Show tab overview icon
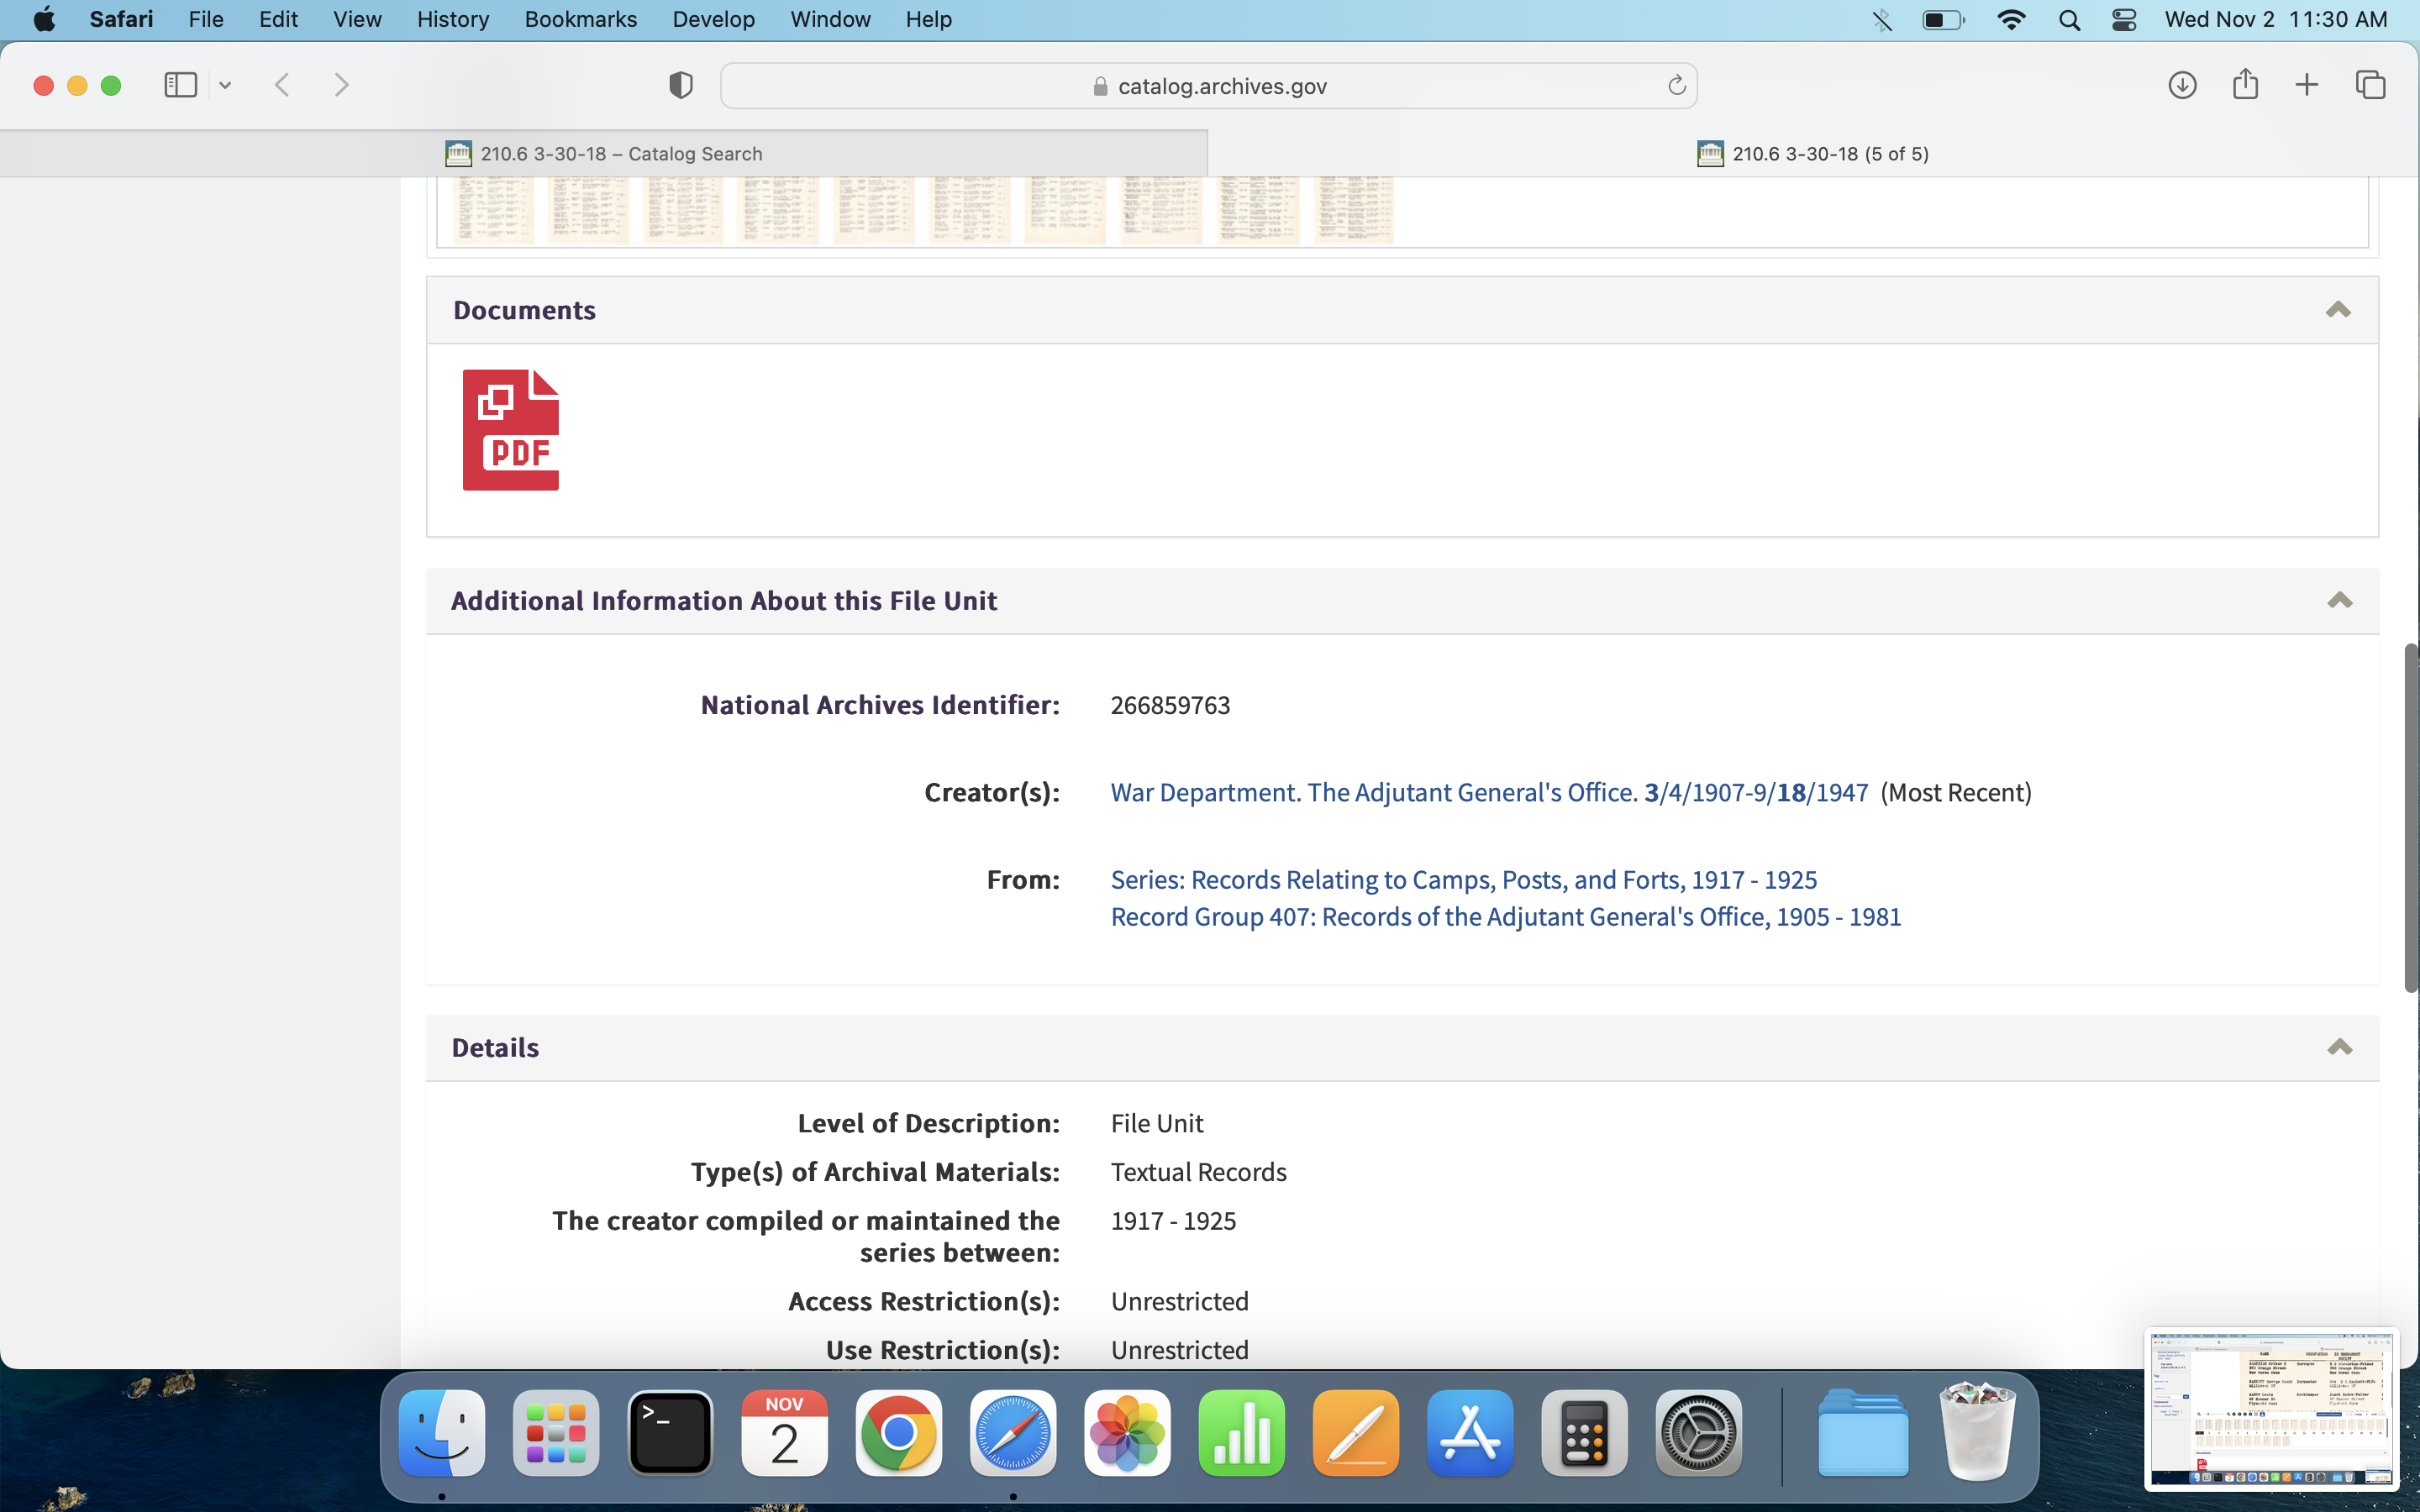Screen dimensions: 2420x1512 pyautogui.click(x=2370, y=85)
